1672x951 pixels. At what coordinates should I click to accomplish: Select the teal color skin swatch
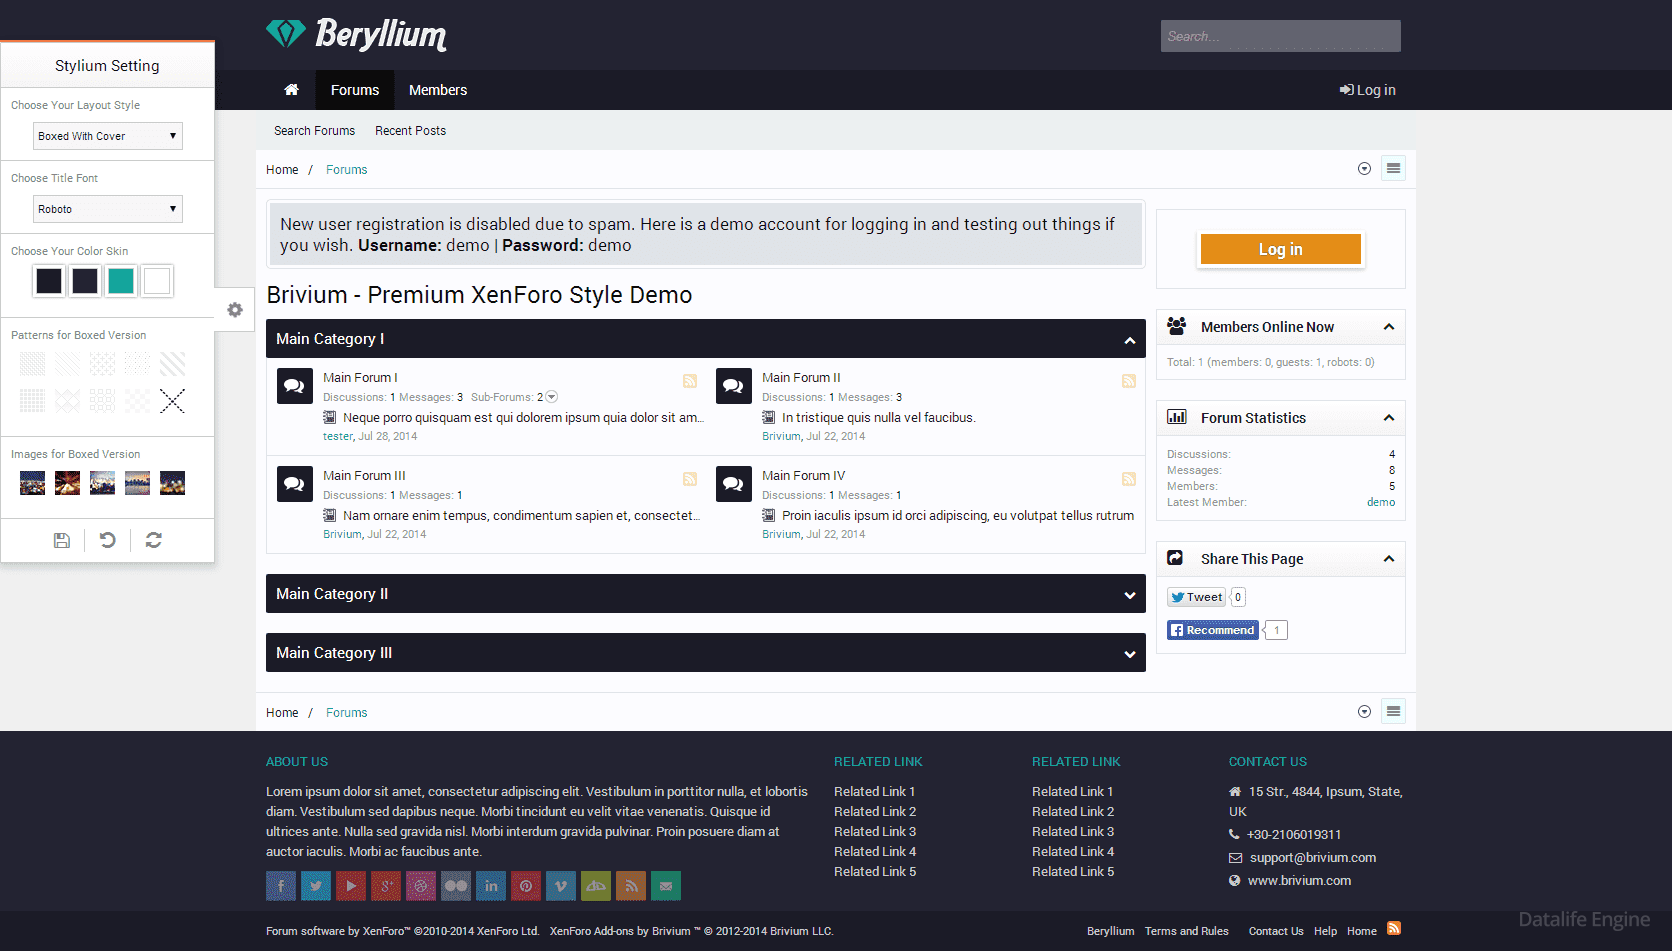coord(121,281)
